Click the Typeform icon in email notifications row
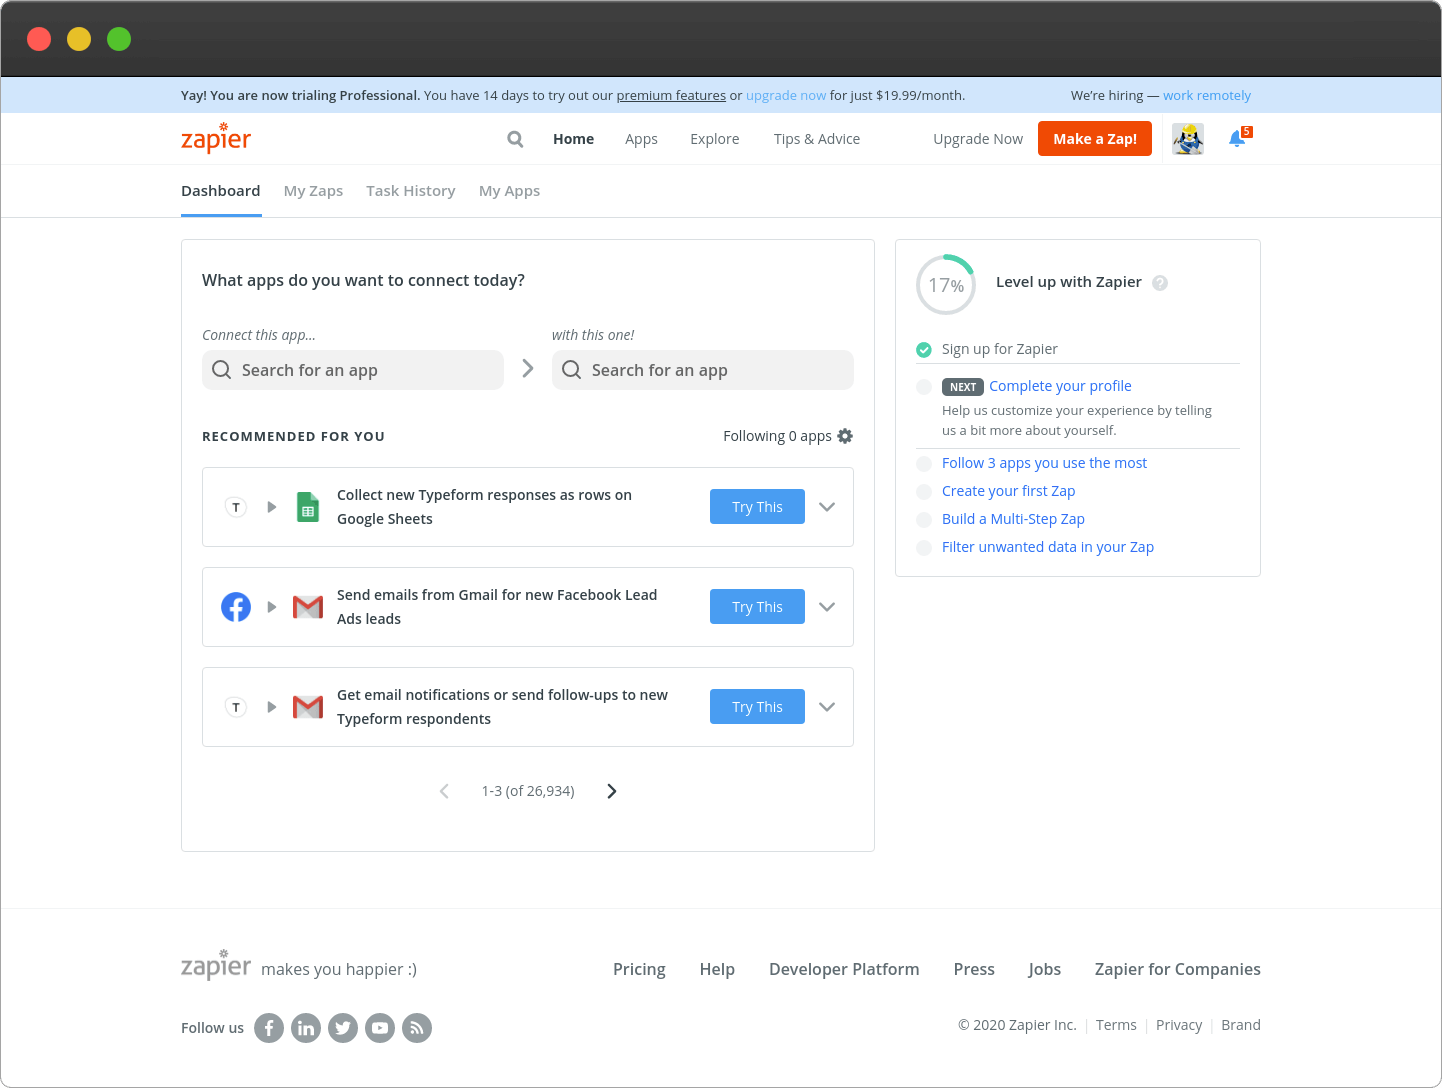Image resolution: width=1442 pixels, height=1088 pixels. click(236, 707)
